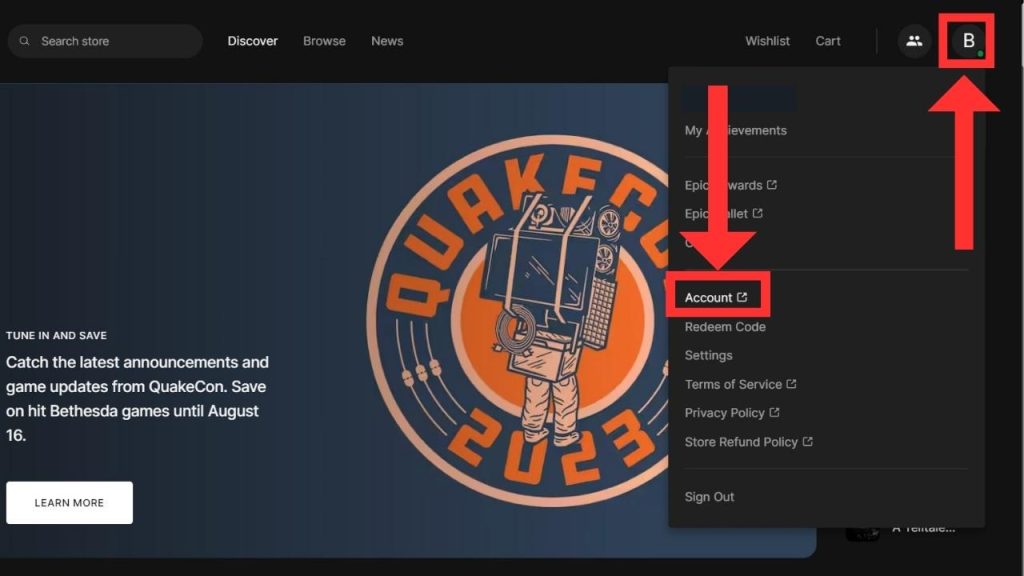Click external link icon beside Epic Wallet
This screenshot has width=1024, height=576.
(x=758, y=213)
